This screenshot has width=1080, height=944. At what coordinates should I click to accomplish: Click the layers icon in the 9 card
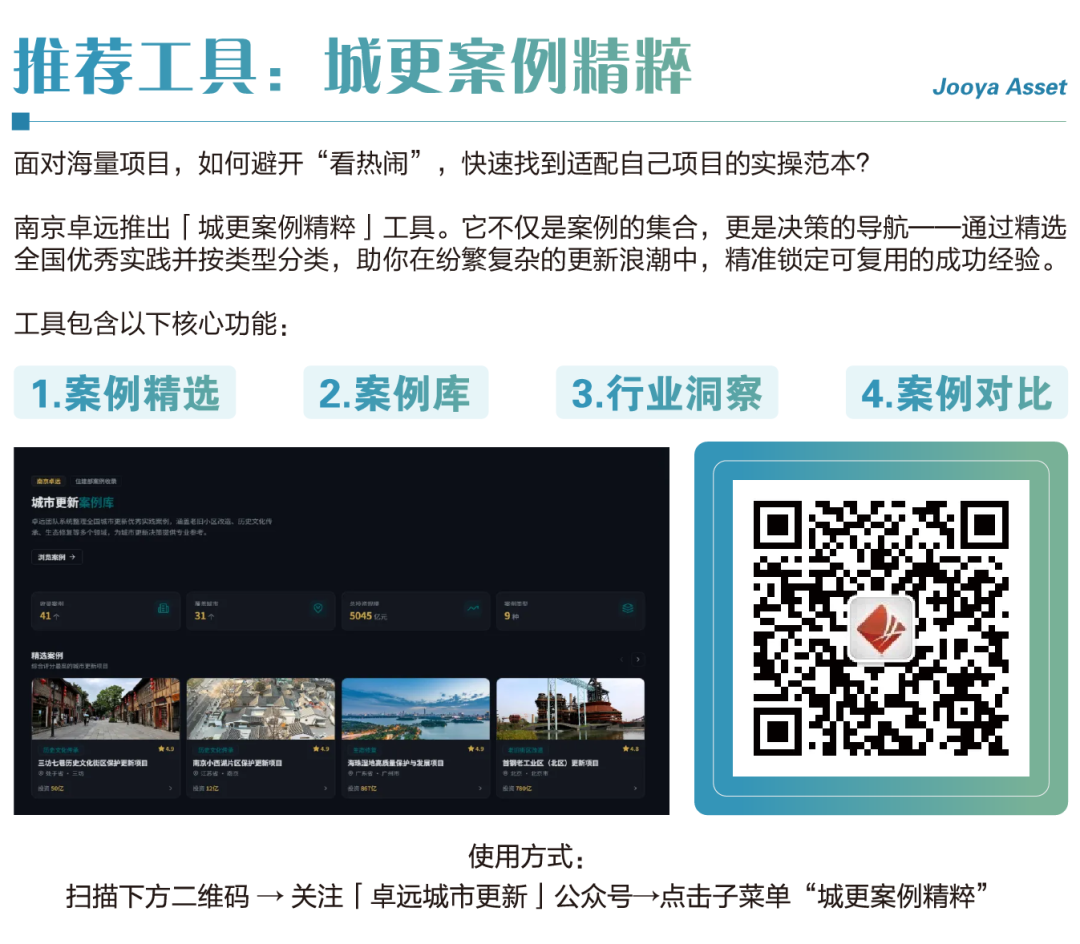click(627, 608)
